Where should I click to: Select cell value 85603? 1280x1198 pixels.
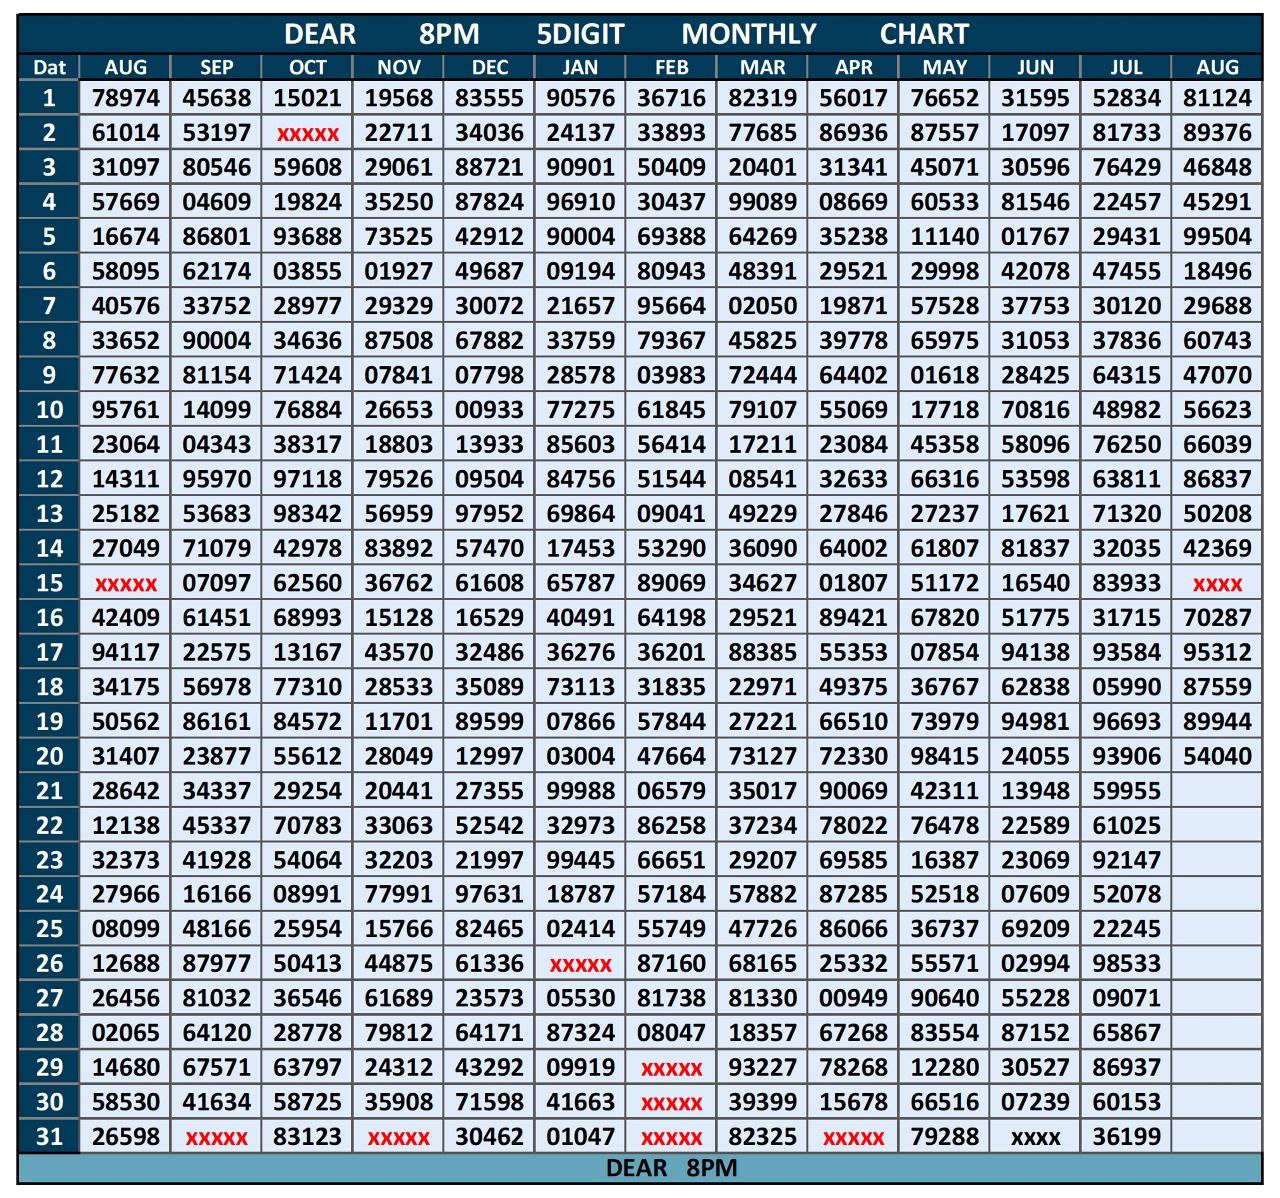click(580, 444)
